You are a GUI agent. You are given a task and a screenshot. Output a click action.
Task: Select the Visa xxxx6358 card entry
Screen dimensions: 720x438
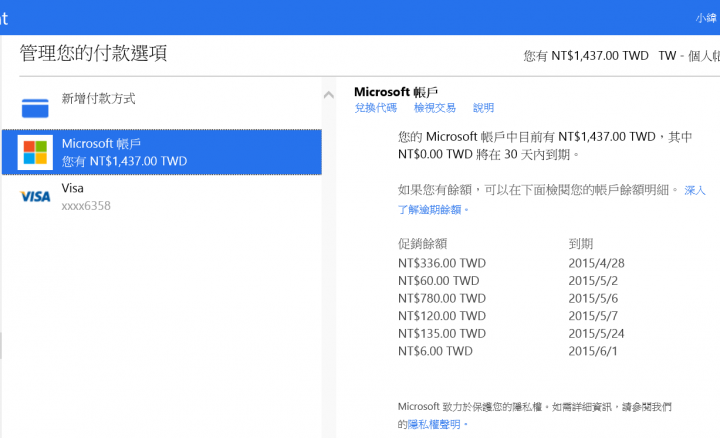pyautogui.click(x=162, y=197)
